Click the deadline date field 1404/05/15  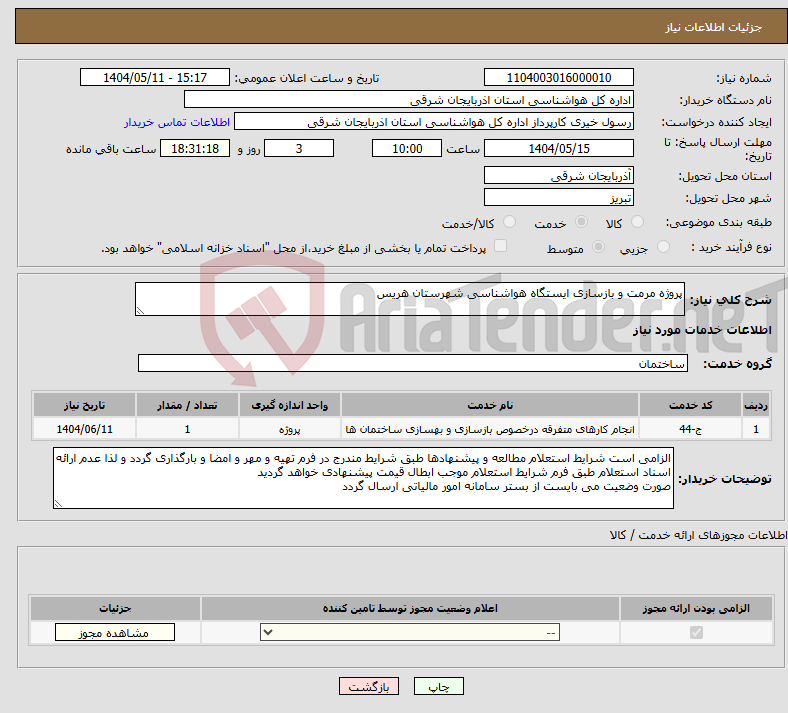[559, 149]
